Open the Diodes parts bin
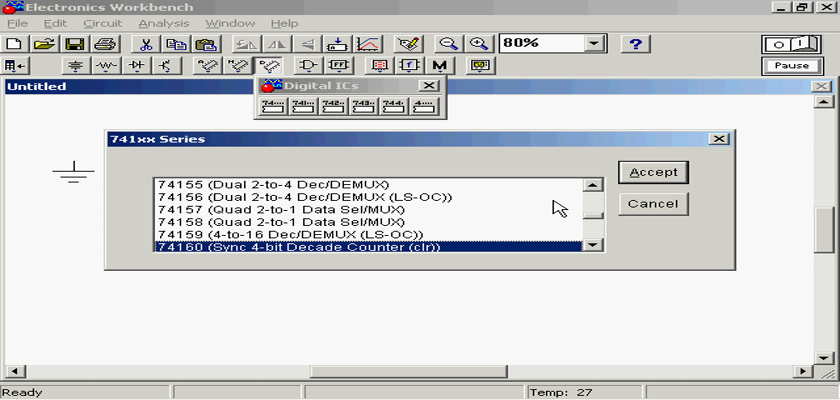The image size is (840, 400). [137, 66]
